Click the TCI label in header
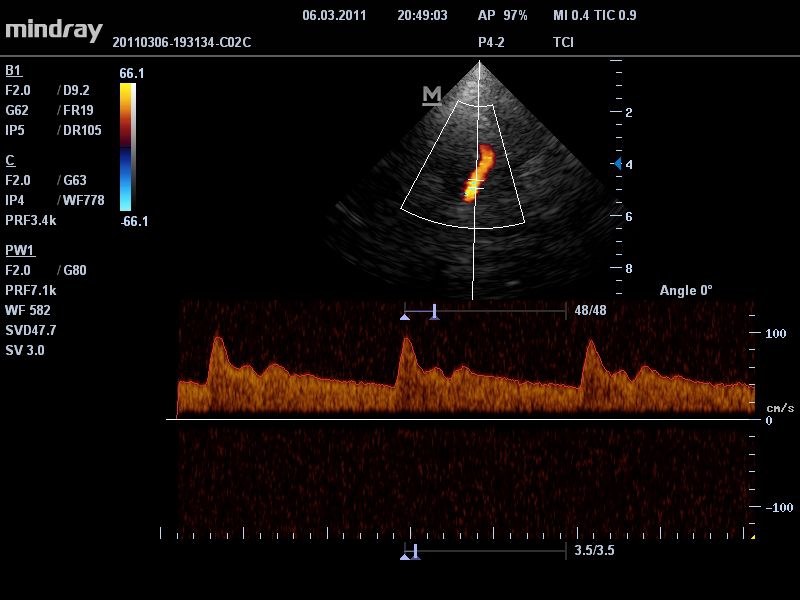Viewport: 800px width, 600px height. point(563,43)
